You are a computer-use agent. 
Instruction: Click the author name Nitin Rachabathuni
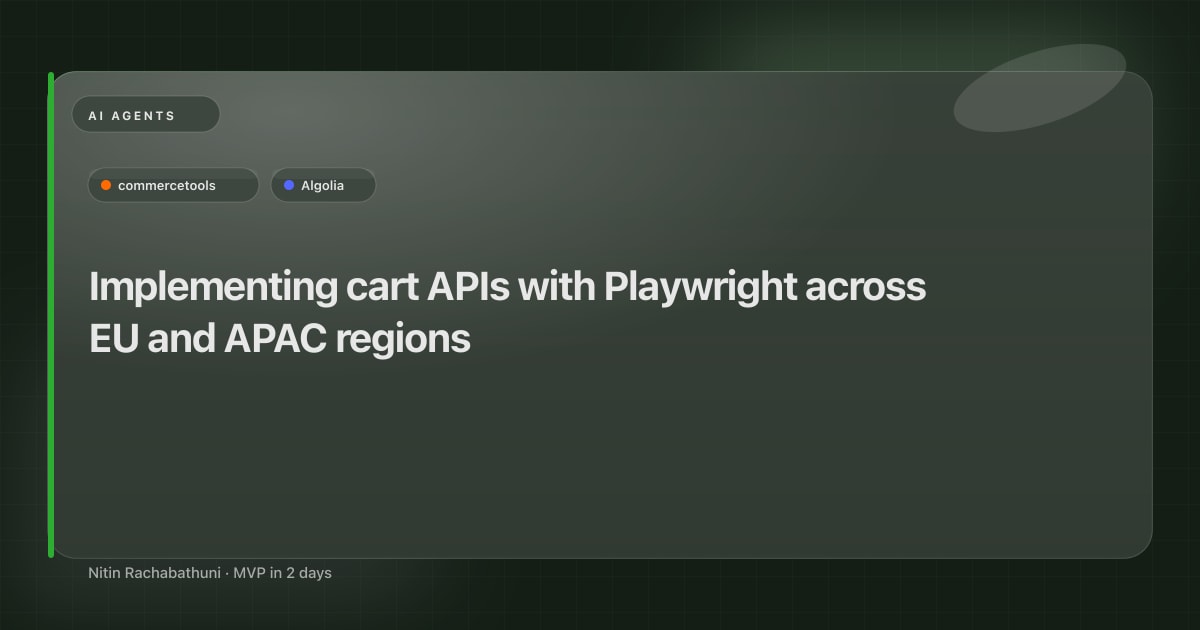pyautogui.click(x=154, y=573)
